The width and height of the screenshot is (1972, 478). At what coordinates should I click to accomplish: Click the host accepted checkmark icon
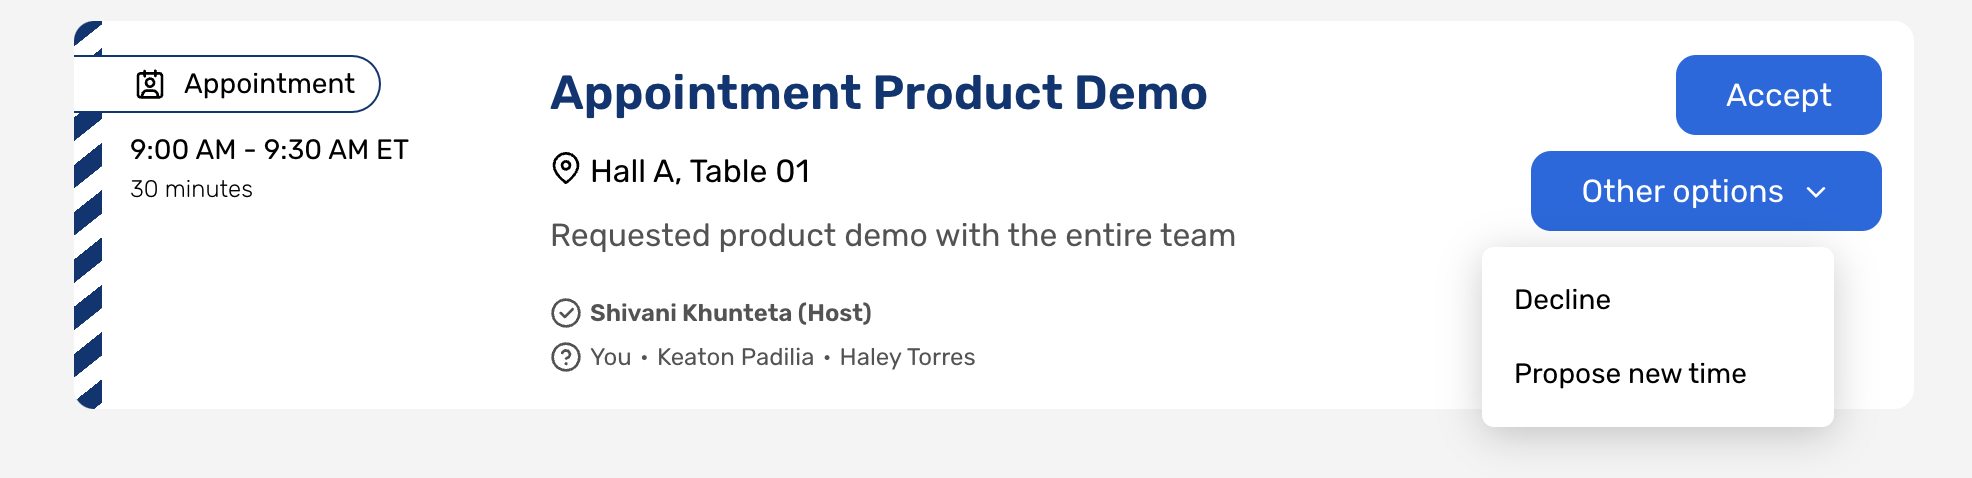(x=566, y=313)
